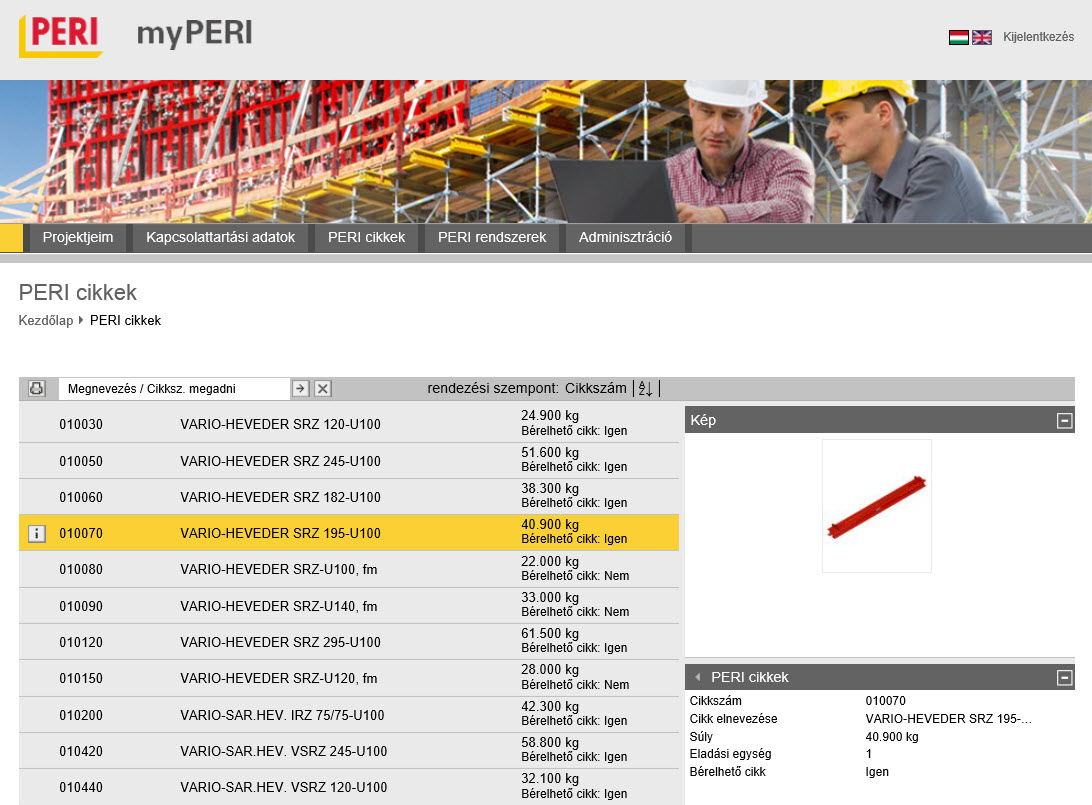Click the print icon in the list toolbar
This screenshot has height=805, width=1092.
click(37, 389)
